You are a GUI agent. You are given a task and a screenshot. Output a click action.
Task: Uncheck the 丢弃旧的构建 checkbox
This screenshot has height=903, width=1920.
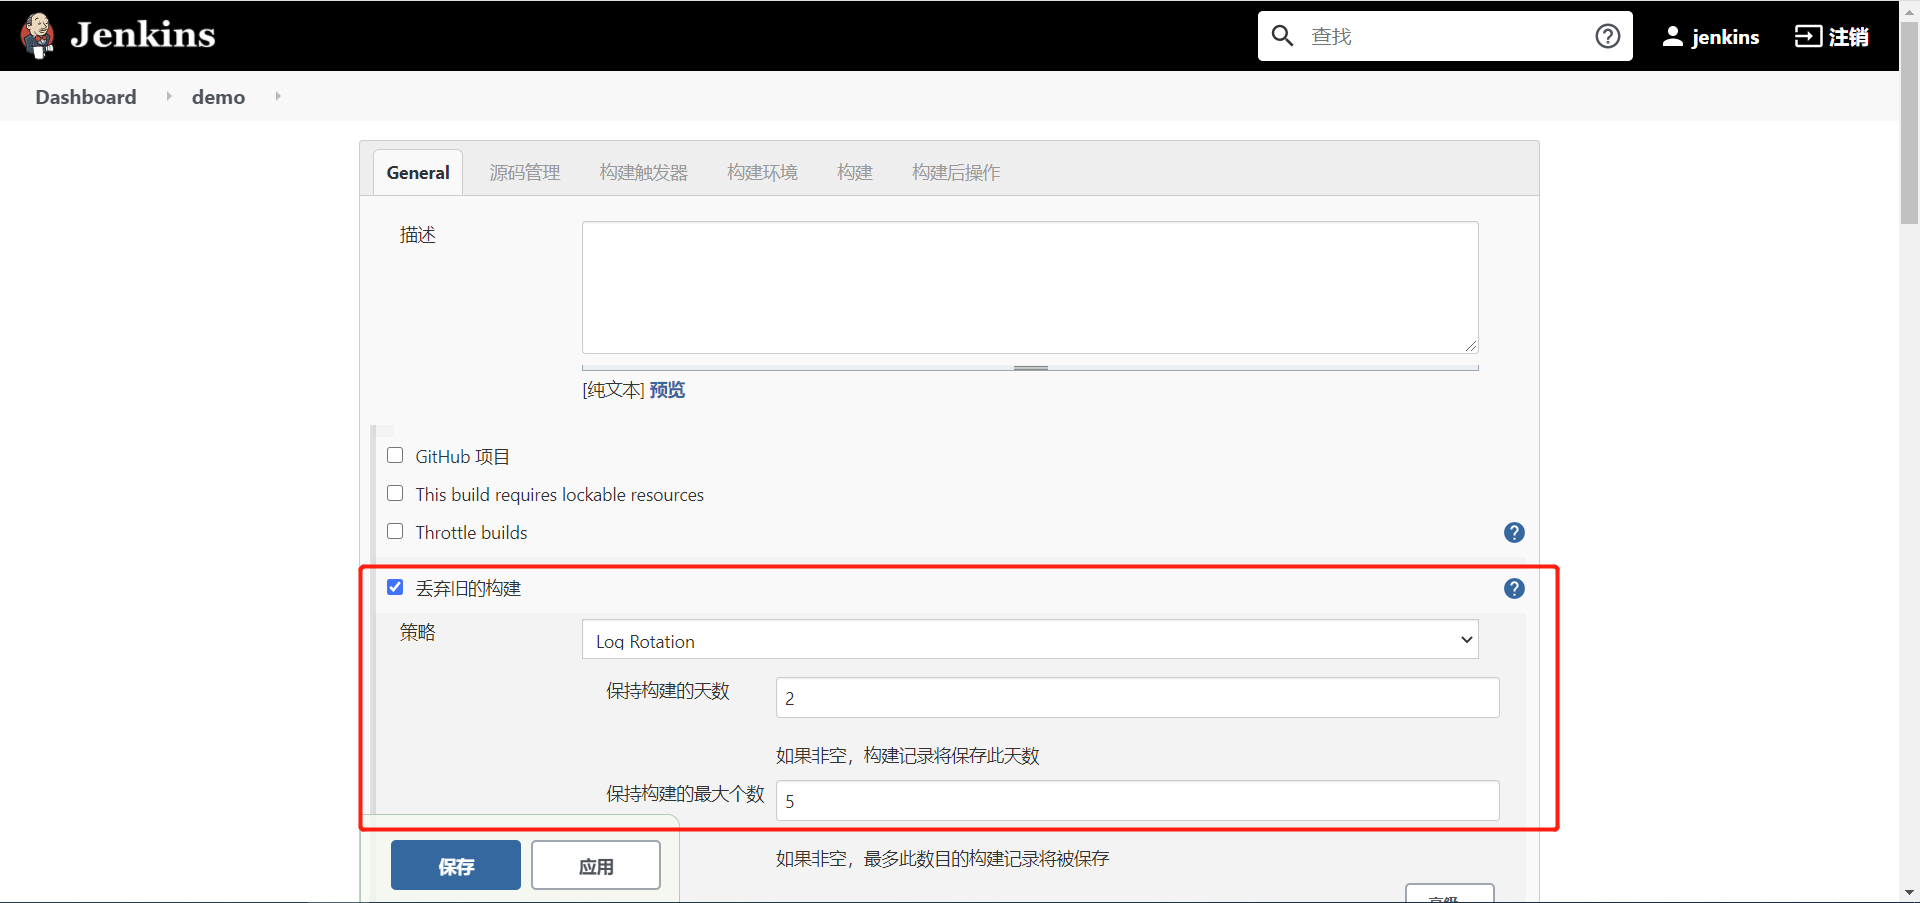(395, 587)
